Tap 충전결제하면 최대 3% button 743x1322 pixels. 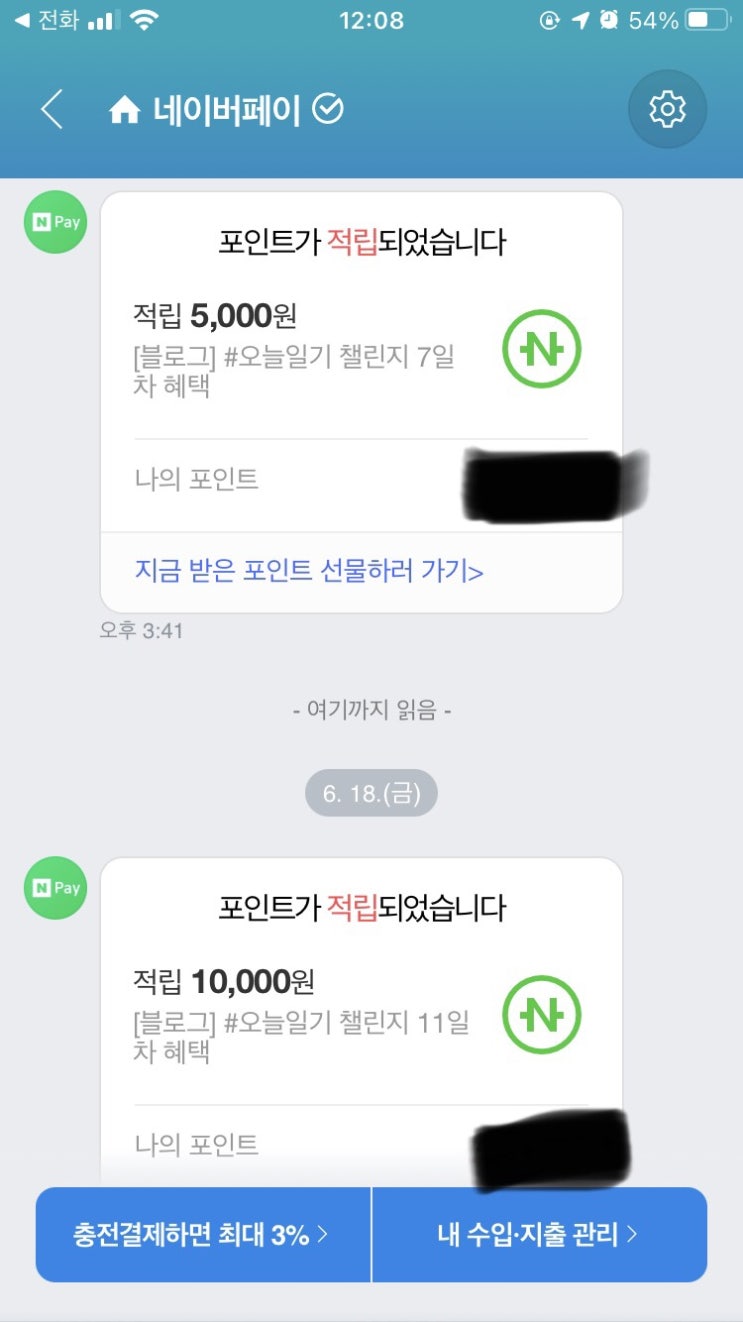[203, 1235]
